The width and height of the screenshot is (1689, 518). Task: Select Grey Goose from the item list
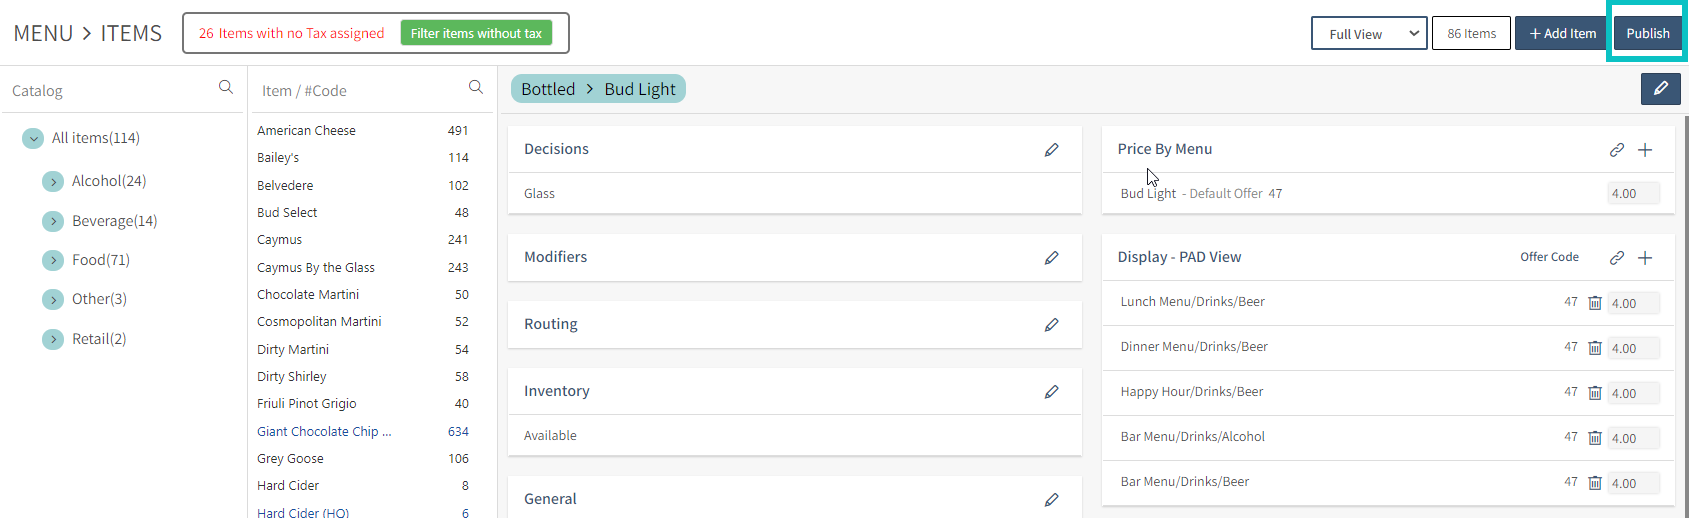point(290,459)
